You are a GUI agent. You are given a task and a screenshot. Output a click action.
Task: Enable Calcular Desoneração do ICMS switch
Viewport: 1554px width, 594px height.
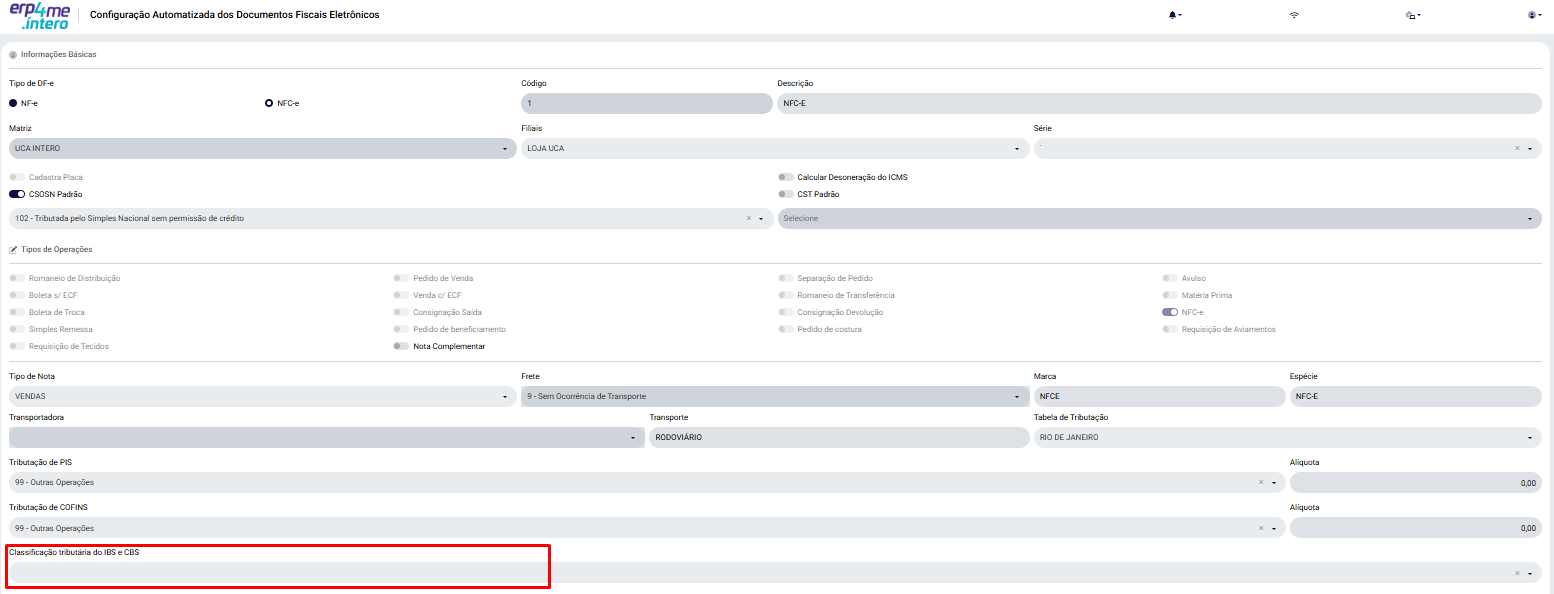click(786, 177)
